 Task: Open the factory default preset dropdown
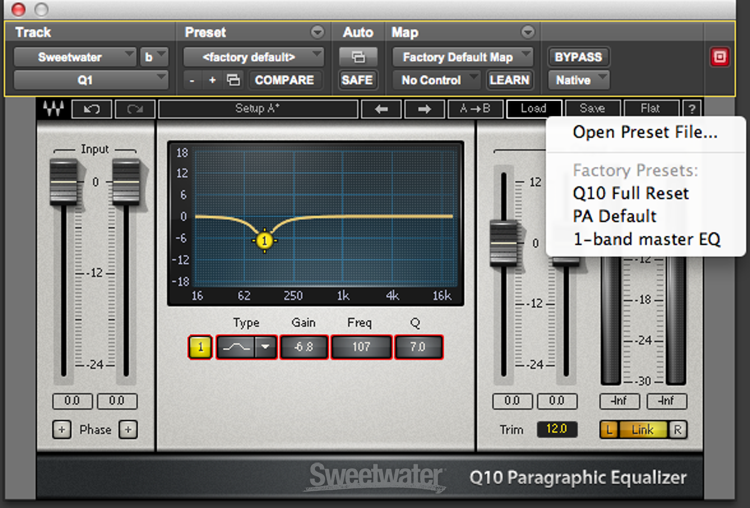coord(254,57)
